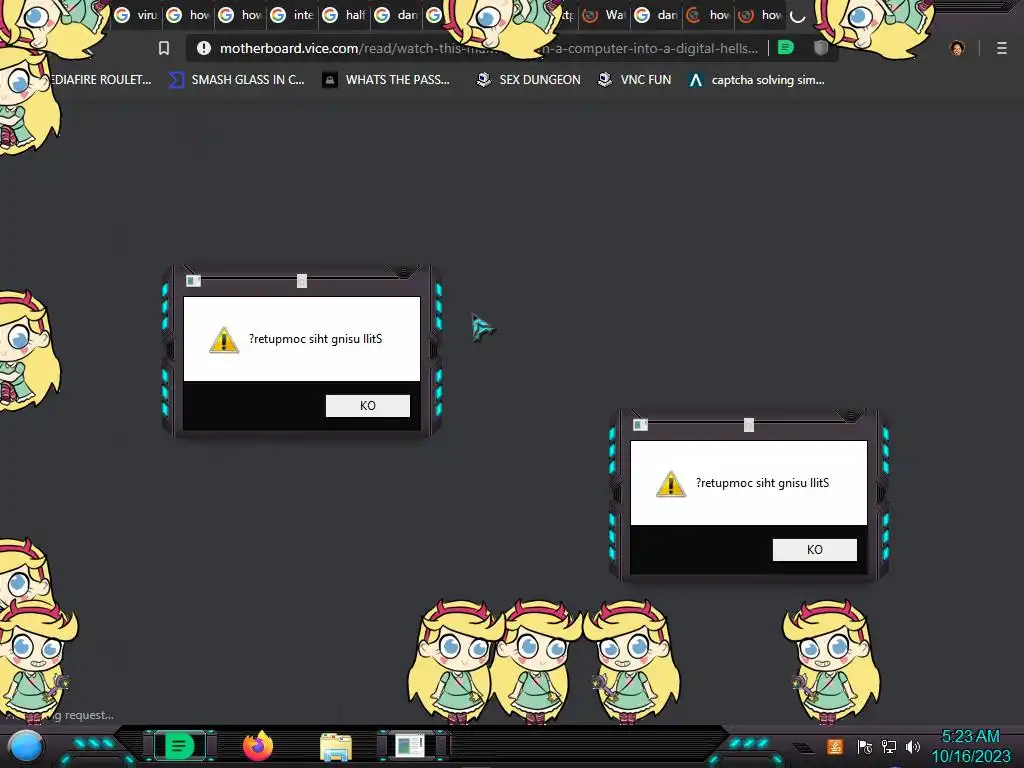The image size is (1024, 768).
Task: Open the browser profile avatar
Action: click(957, 48)
